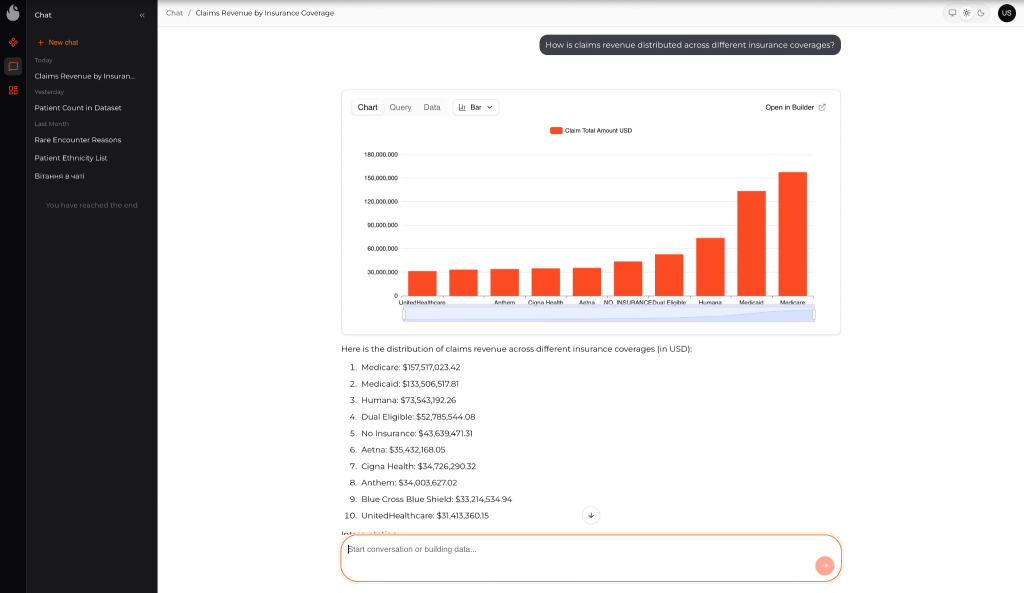The width and height of the screenshot is (1024, 593).
Task: Switch to dark theme with moon icon
Action: pyautogui.click(x=981, y=13)
